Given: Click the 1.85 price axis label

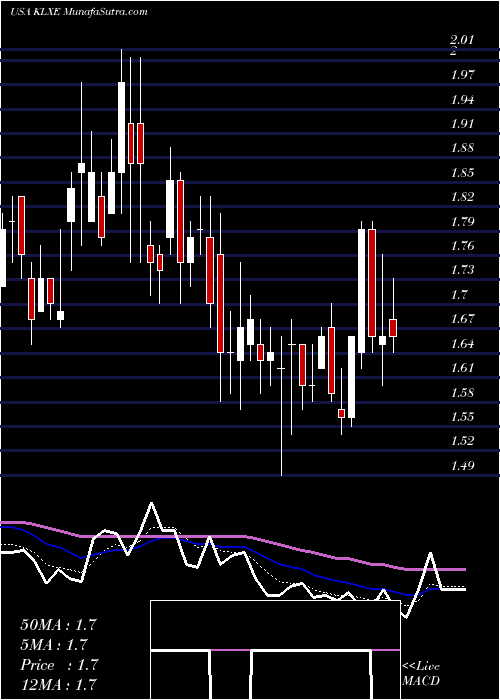Looking at the screenshot, I should click(x=461, y=172).
